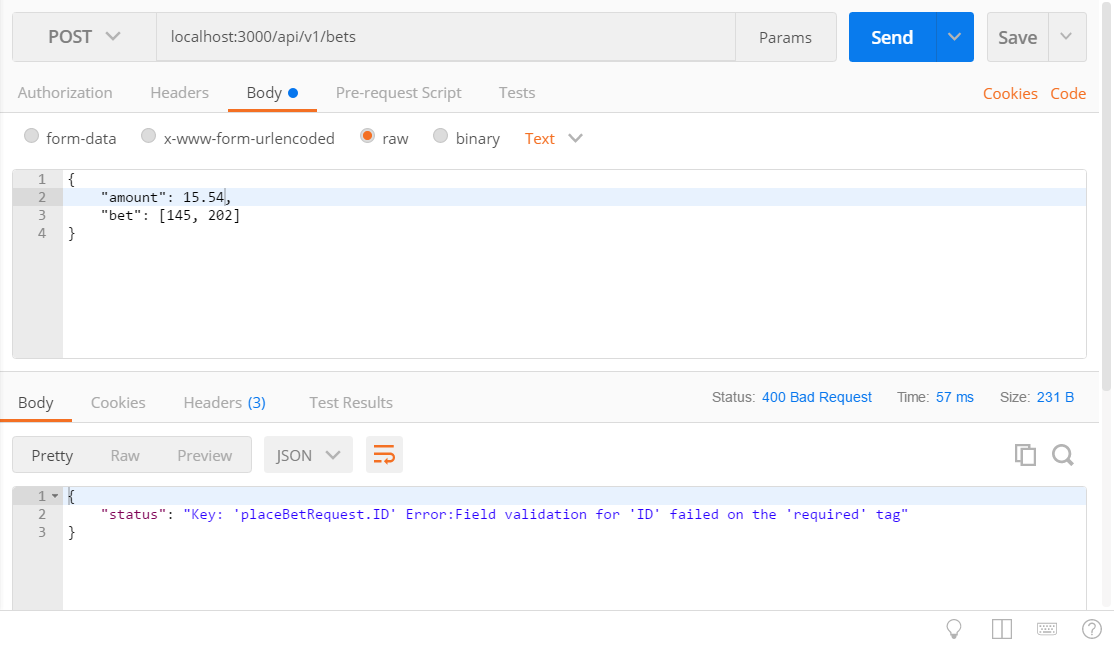Image resolution: width=1114 pixels, height=648 pixels.
Task: Click the Params button
Action: 785,37
